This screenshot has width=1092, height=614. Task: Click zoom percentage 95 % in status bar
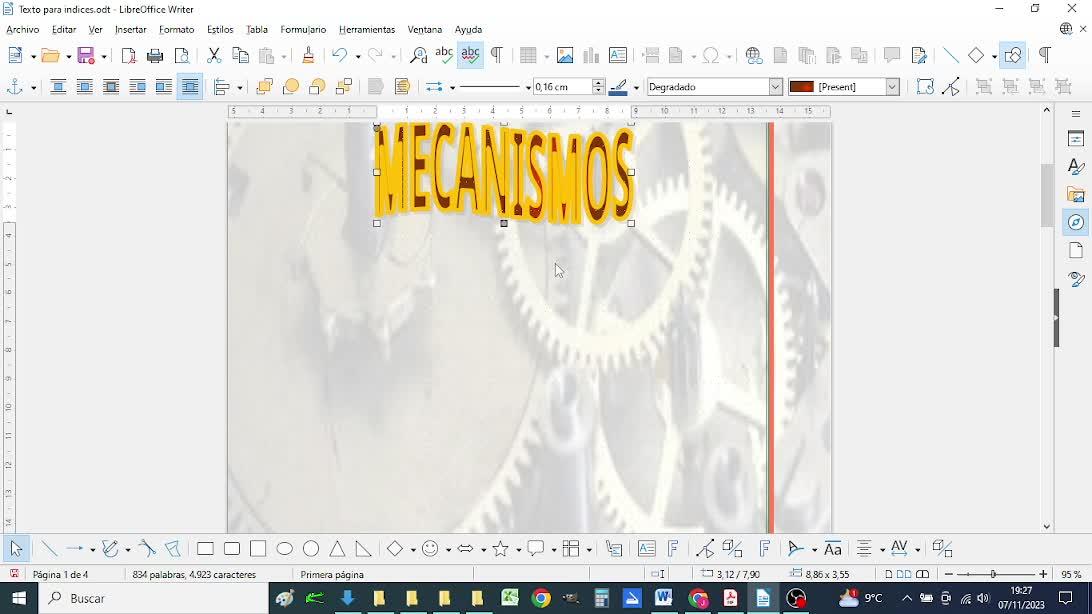(1071, 574)
